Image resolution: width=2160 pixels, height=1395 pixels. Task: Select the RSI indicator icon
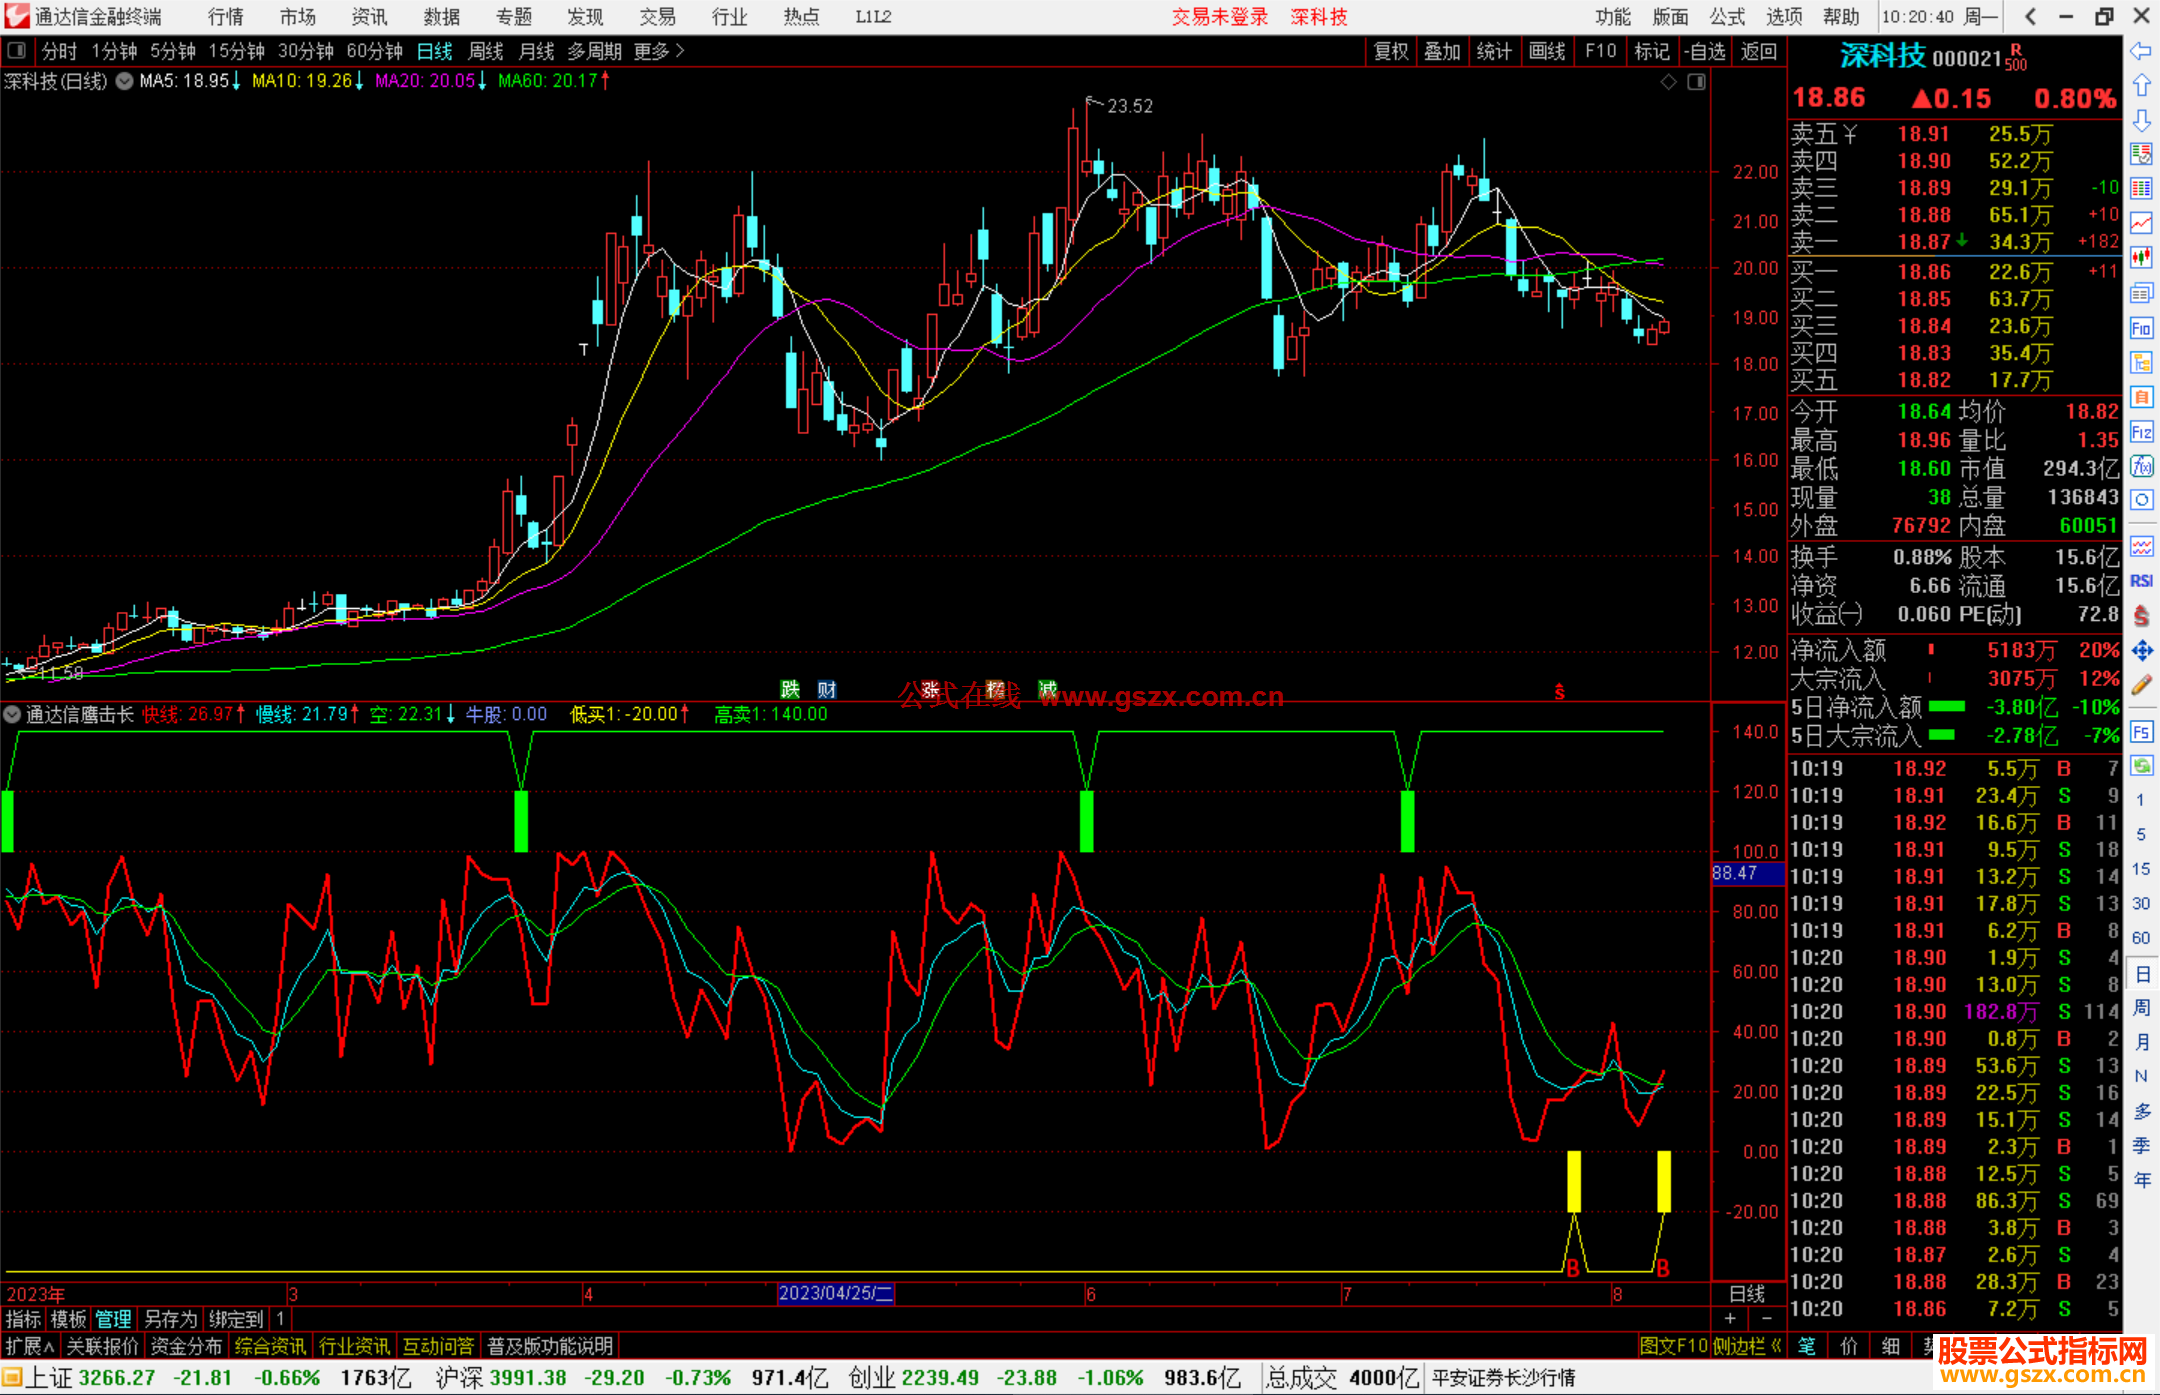(x=2141, y=581)
